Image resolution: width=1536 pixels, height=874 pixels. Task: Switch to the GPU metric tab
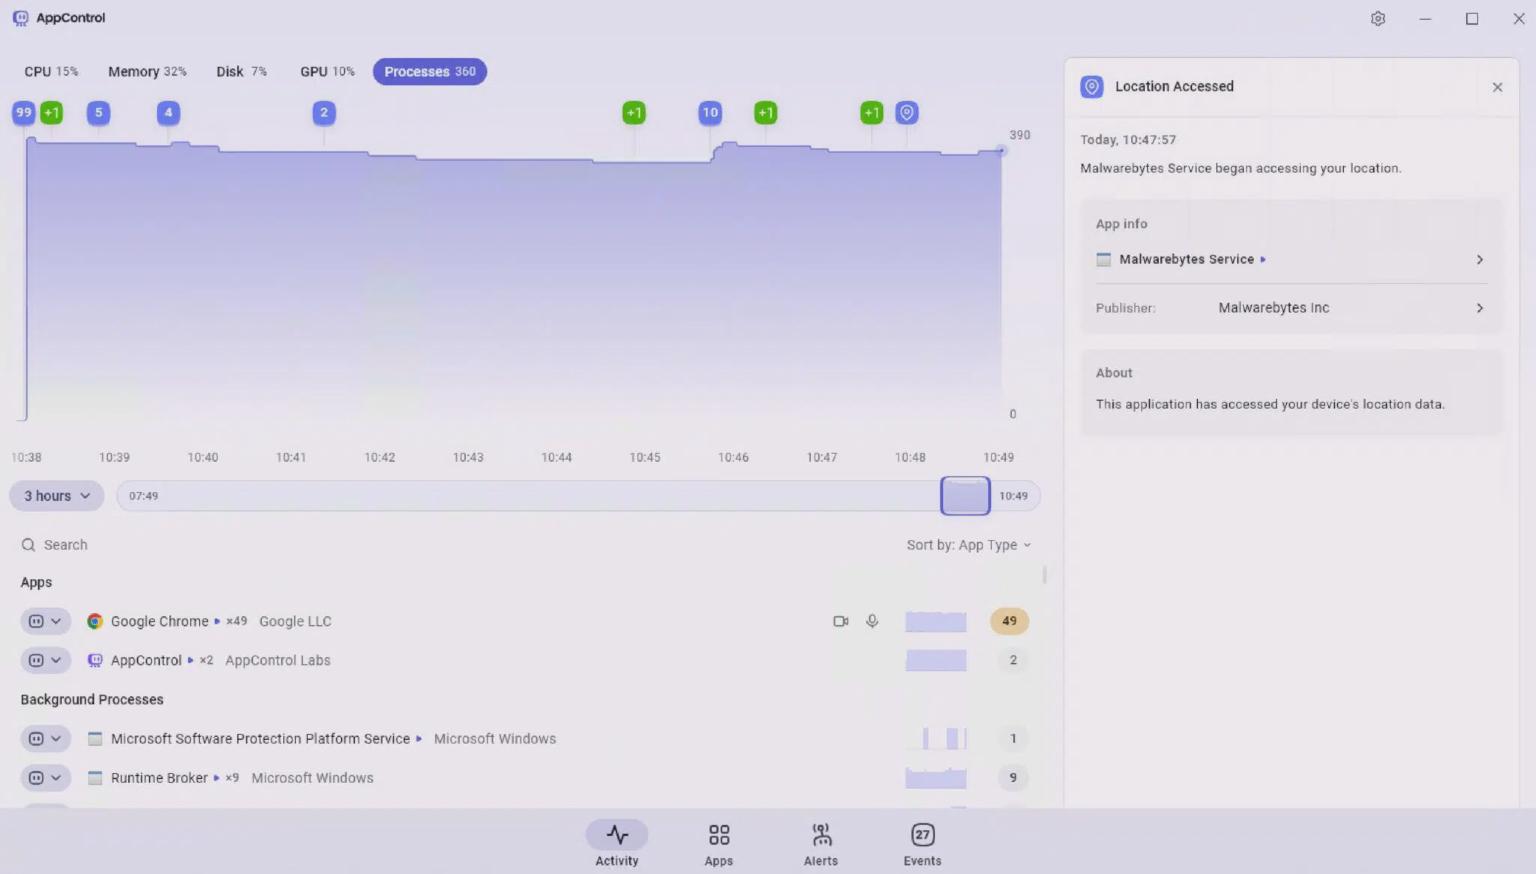pyautogui.click(x=327, y=72)
